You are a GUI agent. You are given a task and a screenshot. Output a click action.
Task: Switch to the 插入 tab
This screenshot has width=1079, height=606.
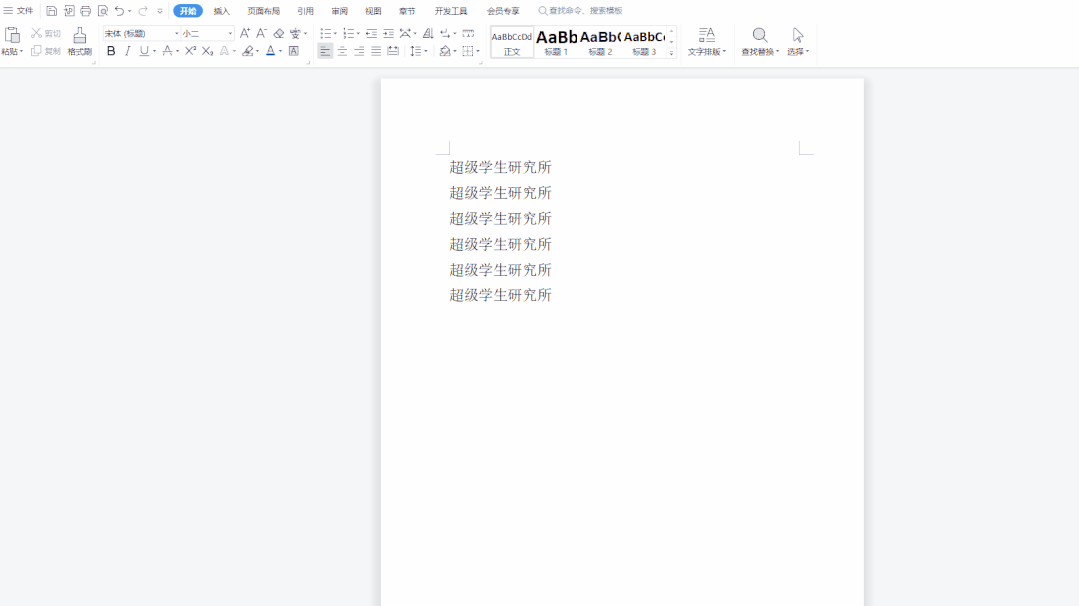[222, 11]
